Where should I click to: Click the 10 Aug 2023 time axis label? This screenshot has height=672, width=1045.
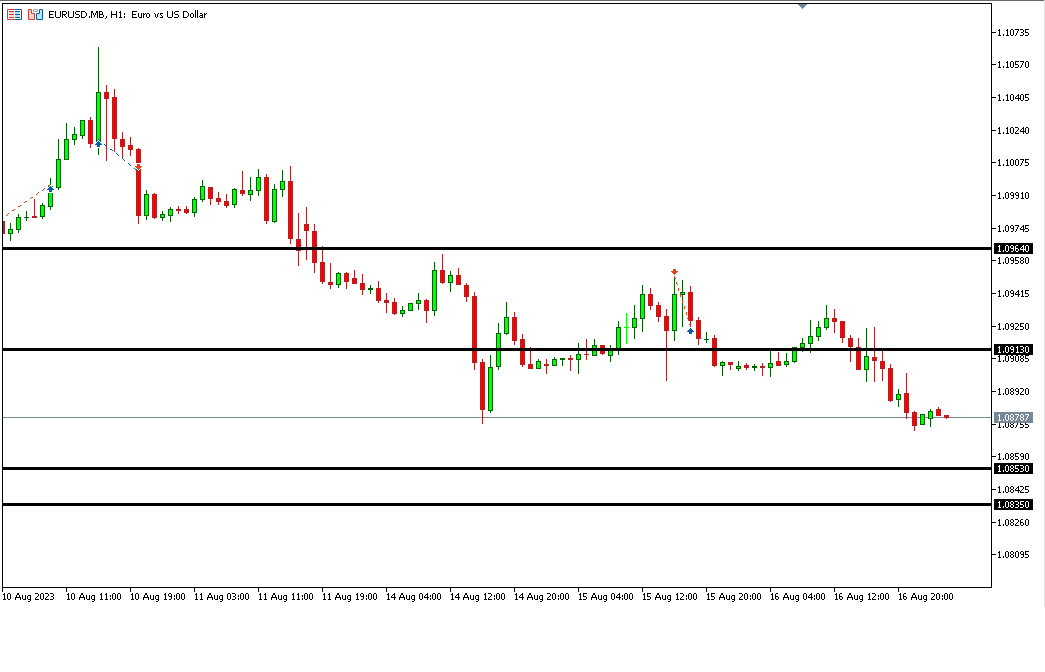point(29,597)
